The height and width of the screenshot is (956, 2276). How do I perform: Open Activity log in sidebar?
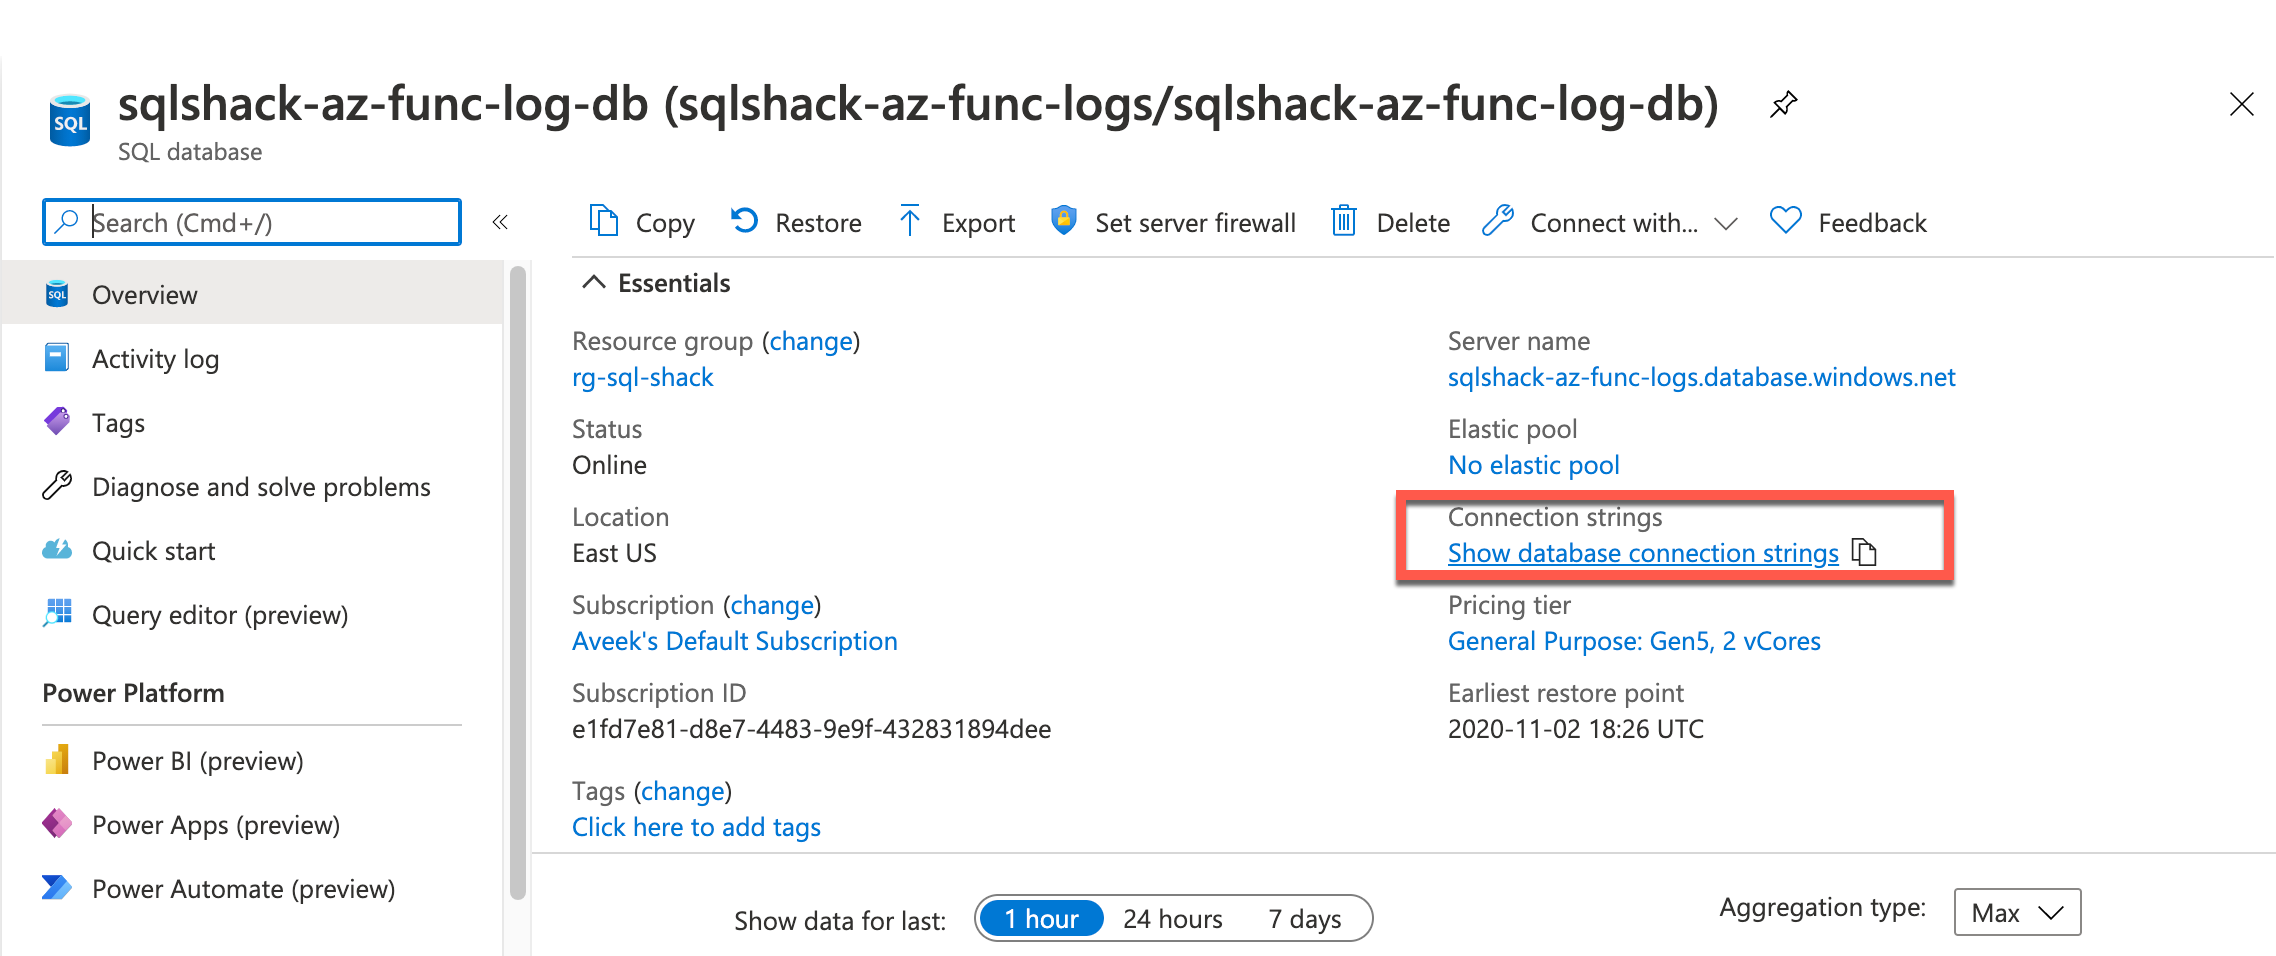[x=155, y=359]
